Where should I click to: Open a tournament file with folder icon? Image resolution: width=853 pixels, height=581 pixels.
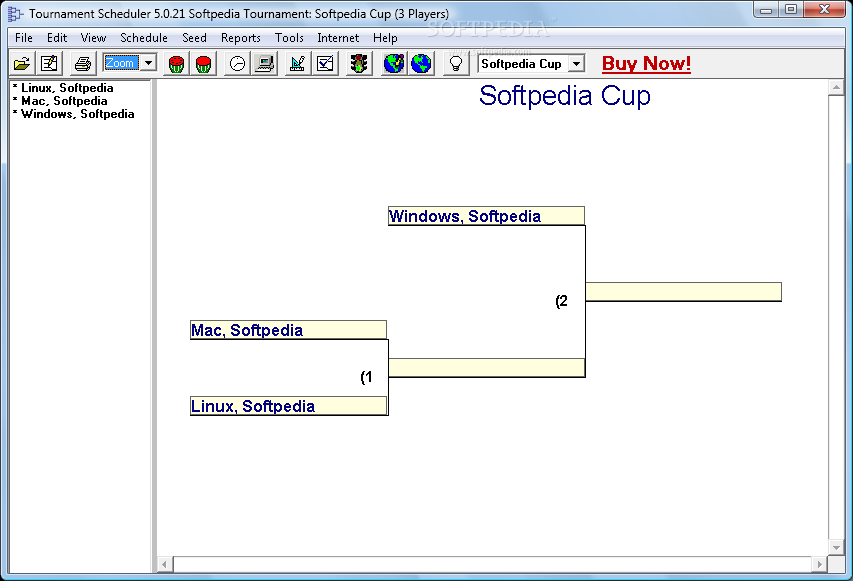pos(22,64)
